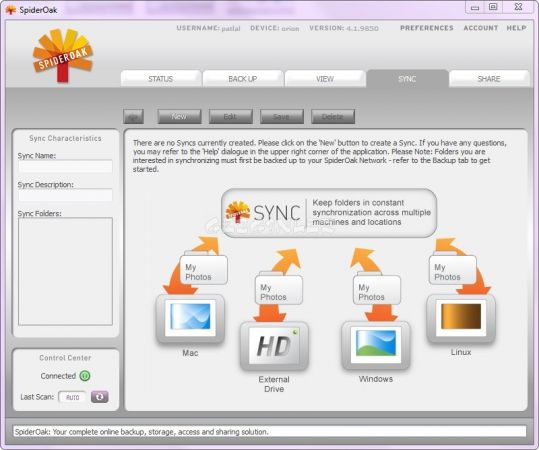This screenshot has height=450, width=539.
Task: Close the SpiderOak window
Action: pyautogui.click(x=518, y=7)
